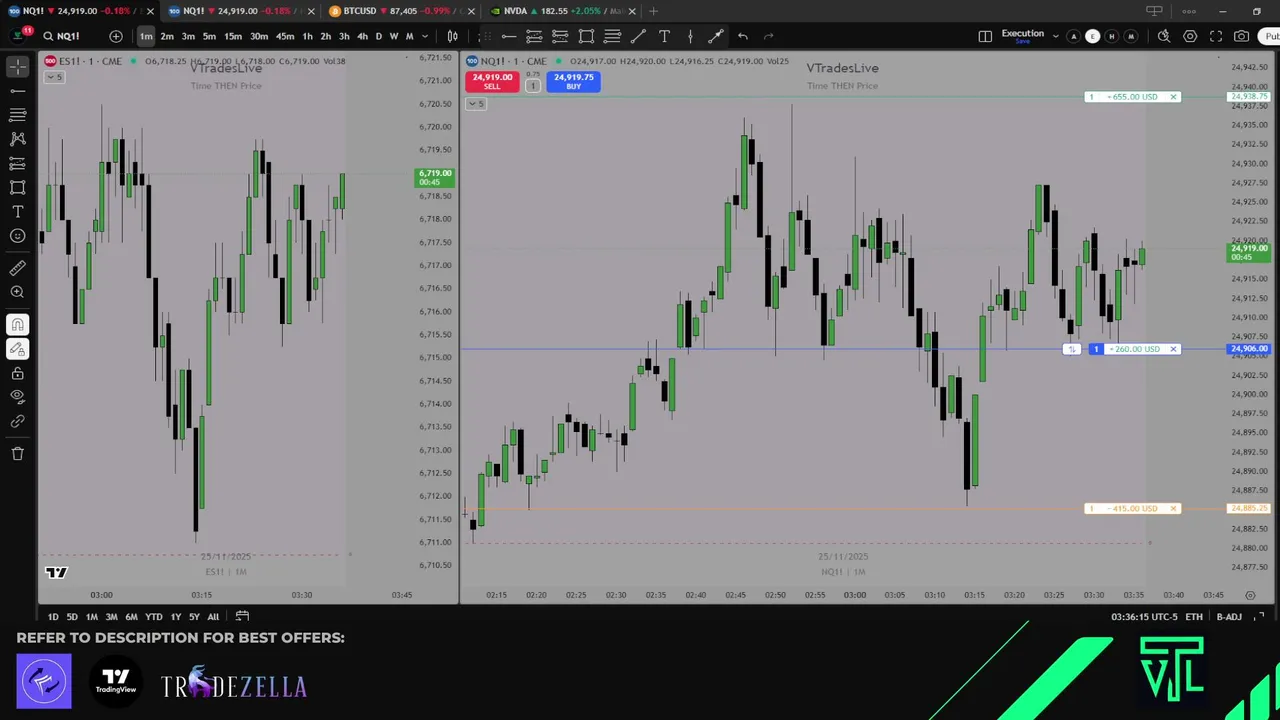Image resolution: width=1280 pixels, height=720 pixels.
Task: Click the red SELL 24,919.00 button
Action: [492, 81]
